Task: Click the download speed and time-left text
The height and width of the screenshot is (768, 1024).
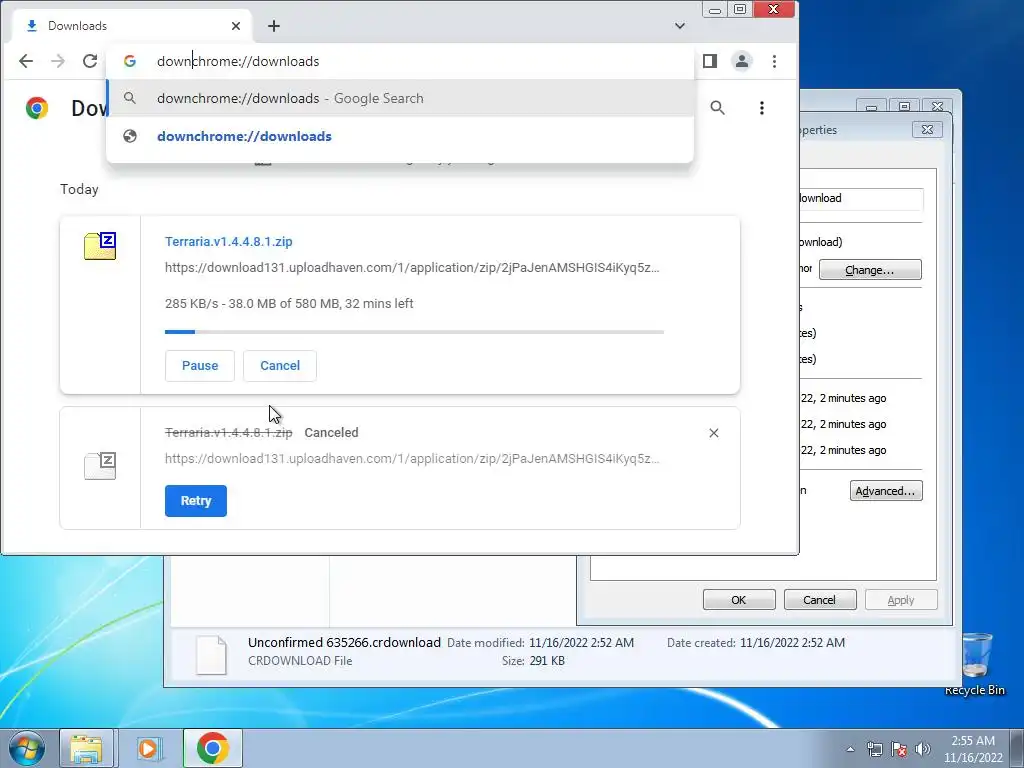Action: (289, 304)
